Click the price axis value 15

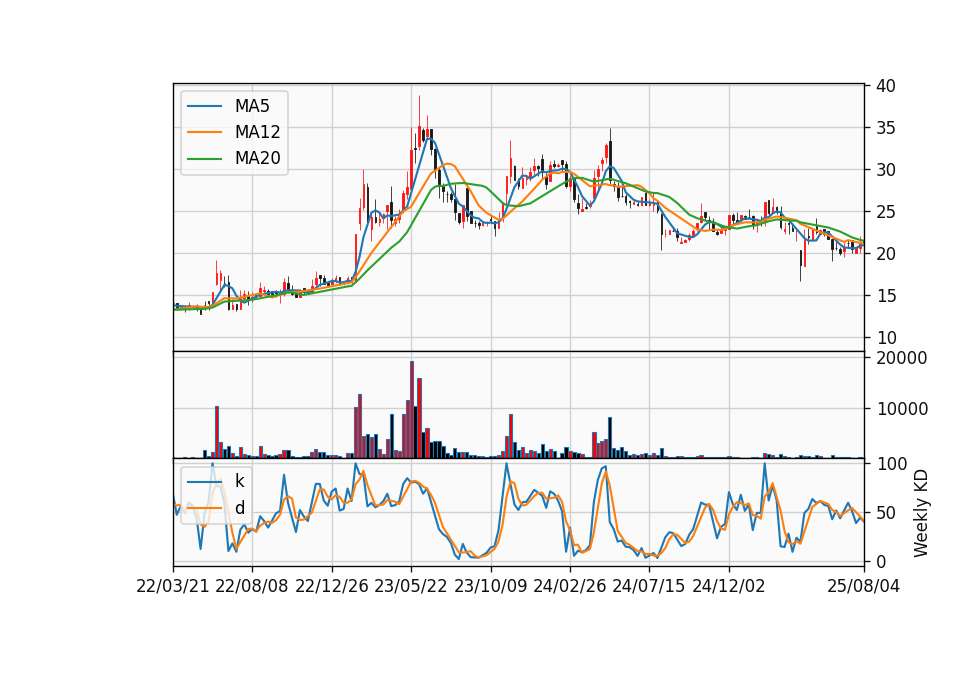coord(885,296)
